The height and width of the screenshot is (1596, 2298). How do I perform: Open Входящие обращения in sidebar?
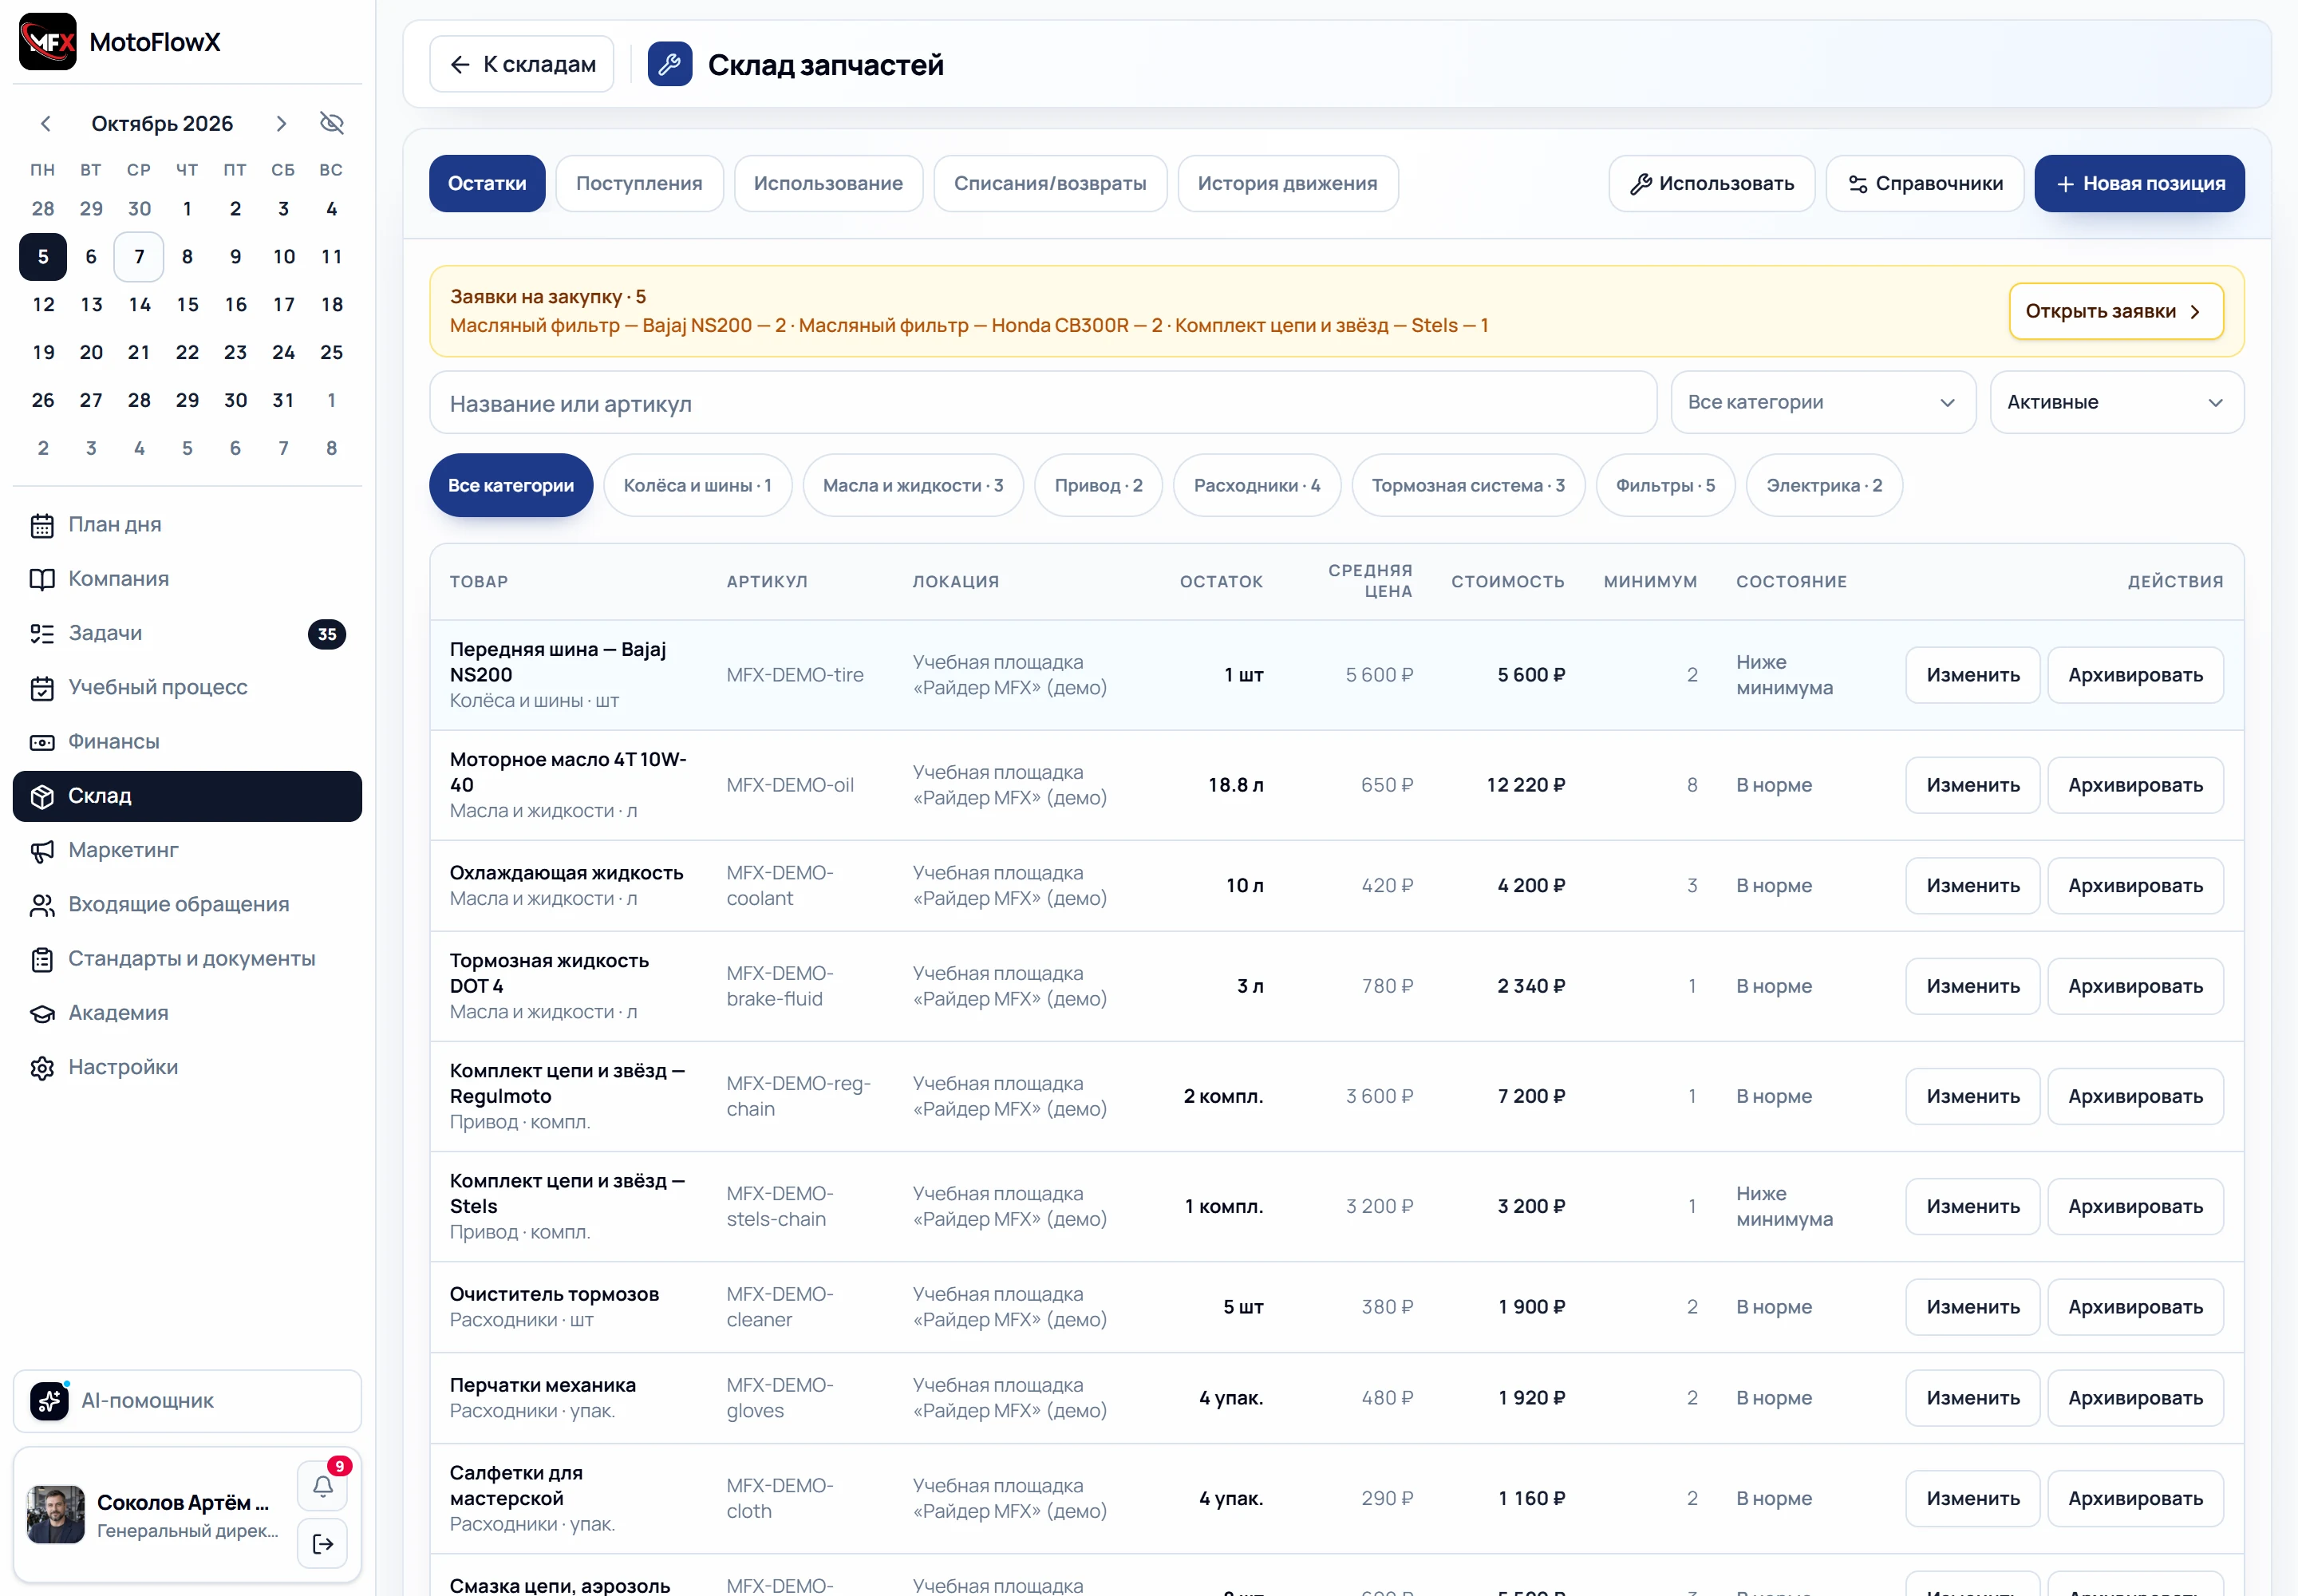[x=187, y=905]
